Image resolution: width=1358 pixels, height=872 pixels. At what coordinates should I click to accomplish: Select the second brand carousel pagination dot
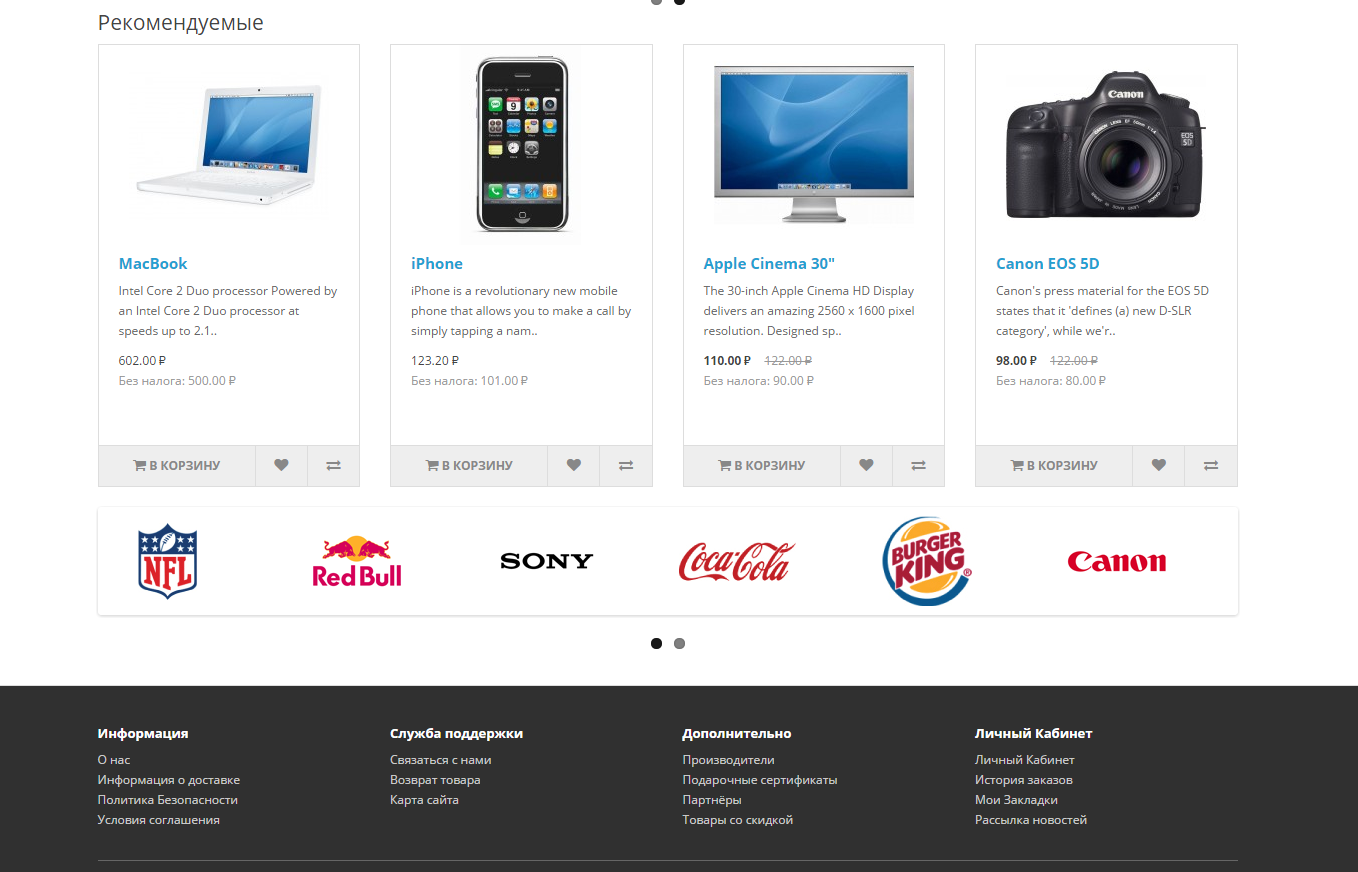679,643
